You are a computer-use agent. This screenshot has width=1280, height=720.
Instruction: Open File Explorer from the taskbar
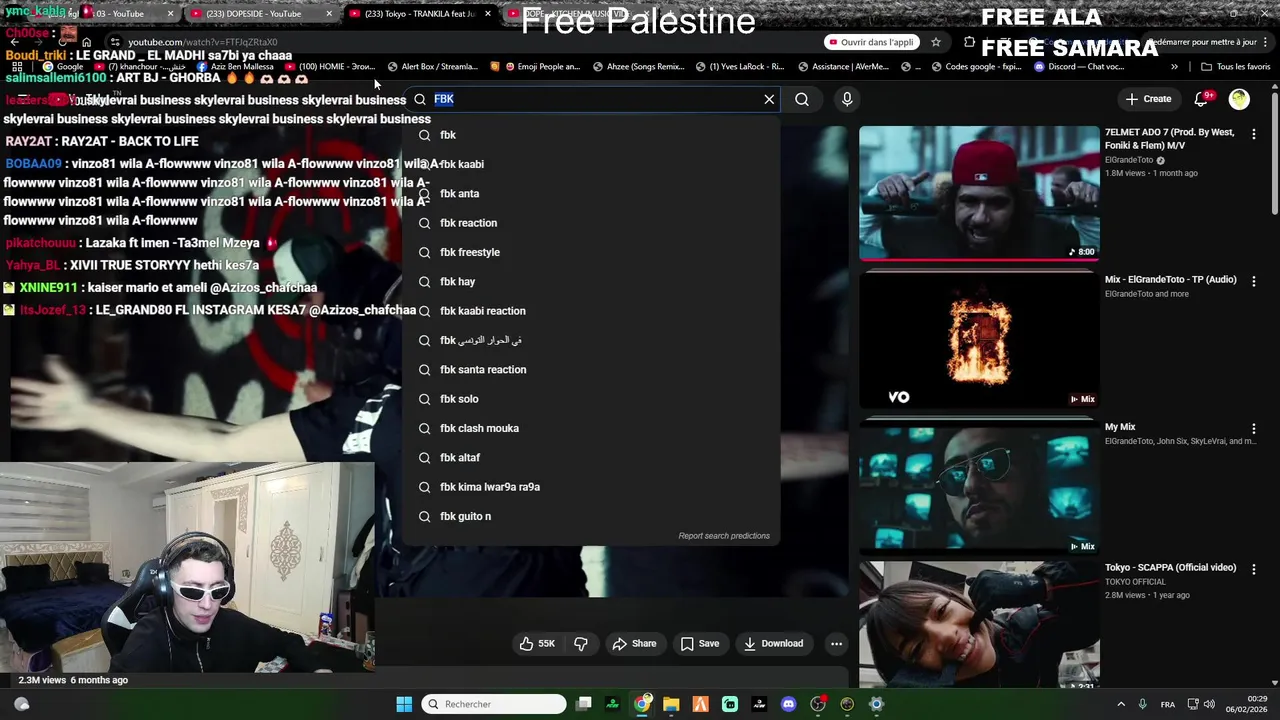(671, 704)
